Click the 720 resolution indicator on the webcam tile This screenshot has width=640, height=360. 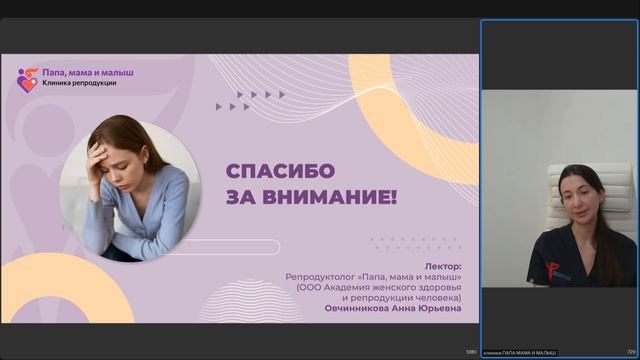tap(631, 352)
